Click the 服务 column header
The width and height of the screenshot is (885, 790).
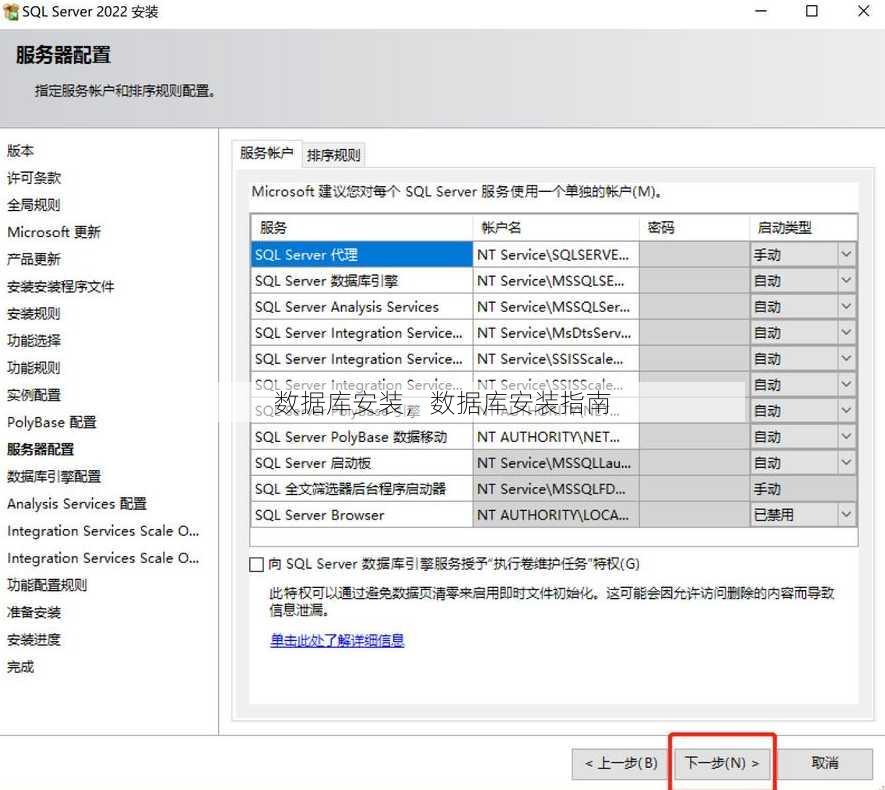click(x=361, y=227)
